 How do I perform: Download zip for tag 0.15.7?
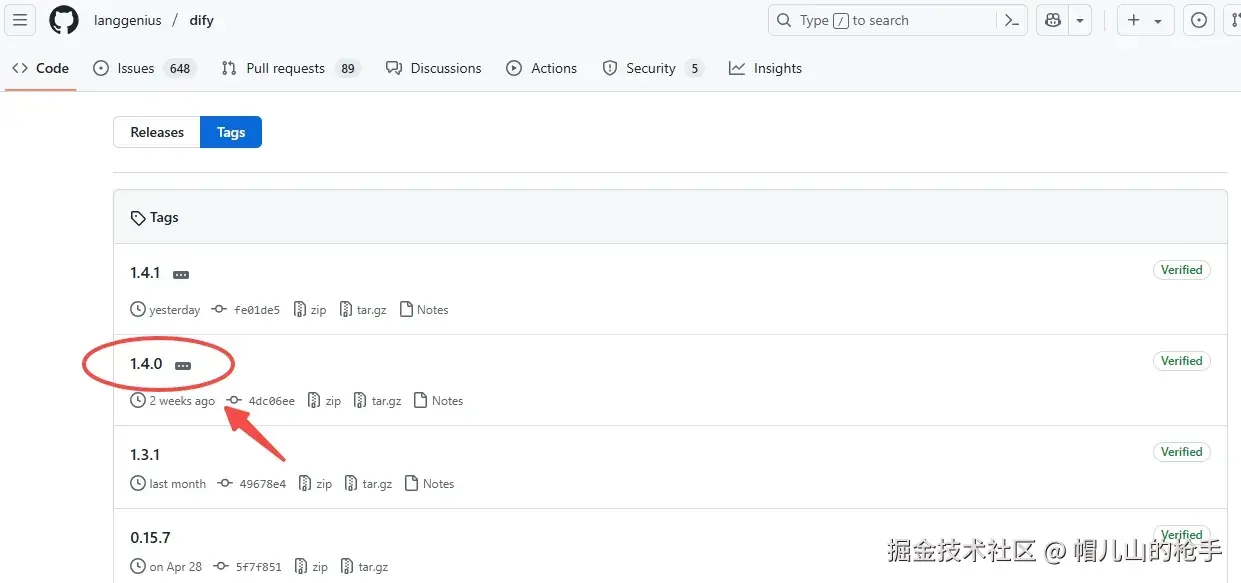[x=312, y=567]
